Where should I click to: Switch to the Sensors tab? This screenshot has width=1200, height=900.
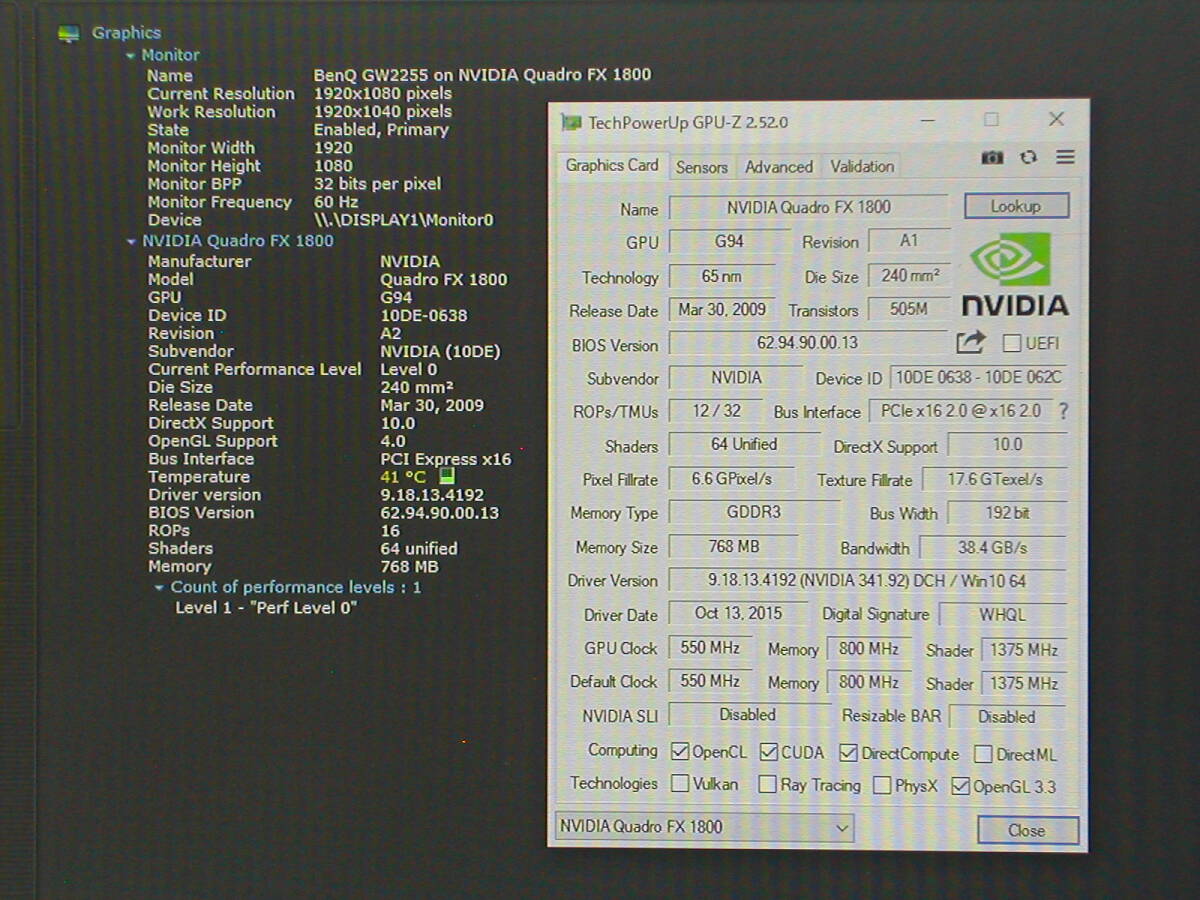(x=702, y=167)
